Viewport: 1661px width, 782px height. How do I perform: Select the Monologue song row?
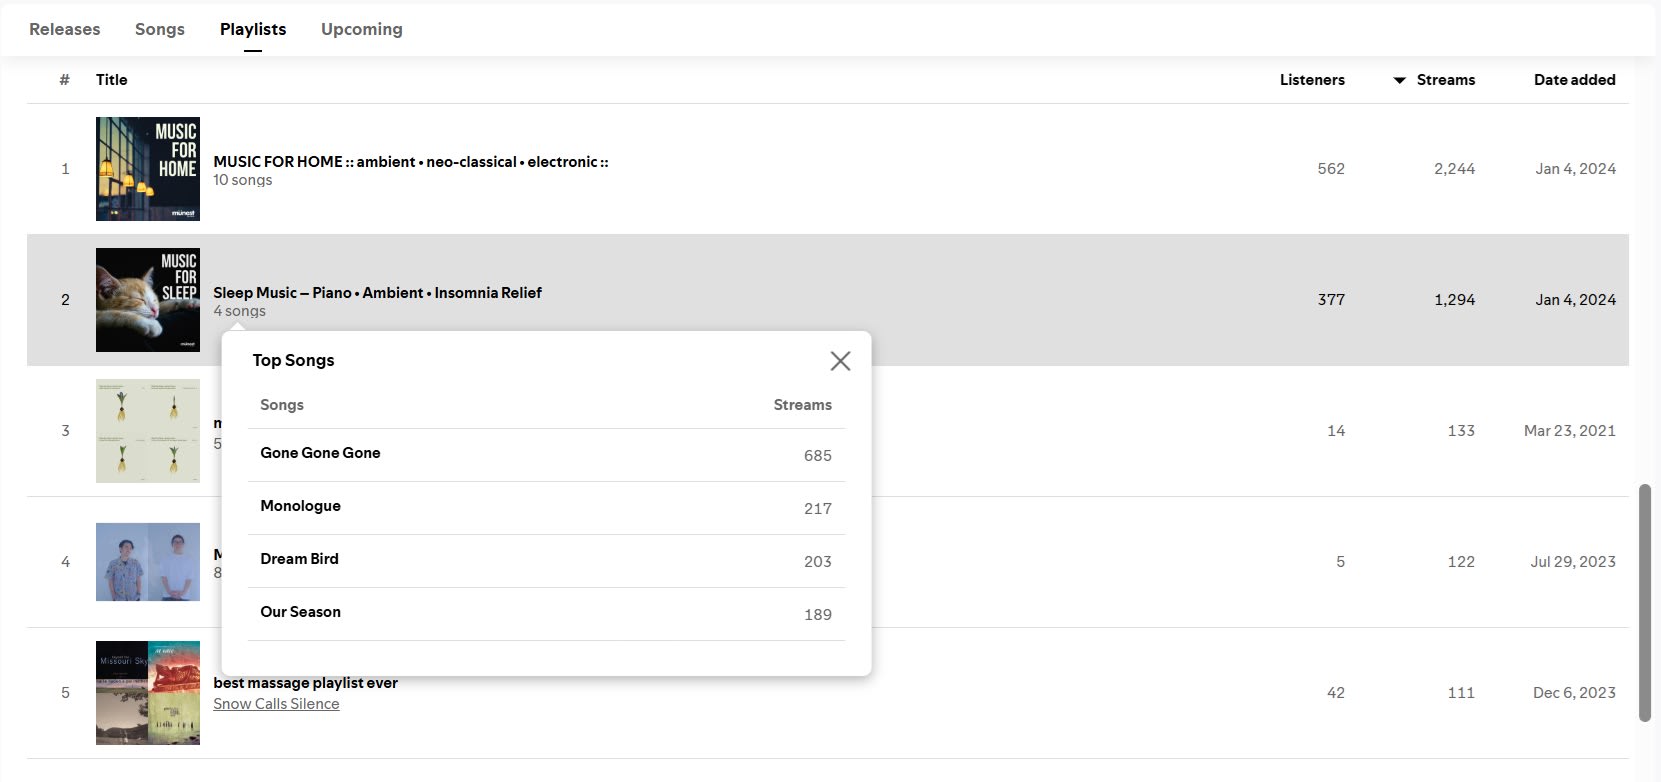[x=546, y=508]
